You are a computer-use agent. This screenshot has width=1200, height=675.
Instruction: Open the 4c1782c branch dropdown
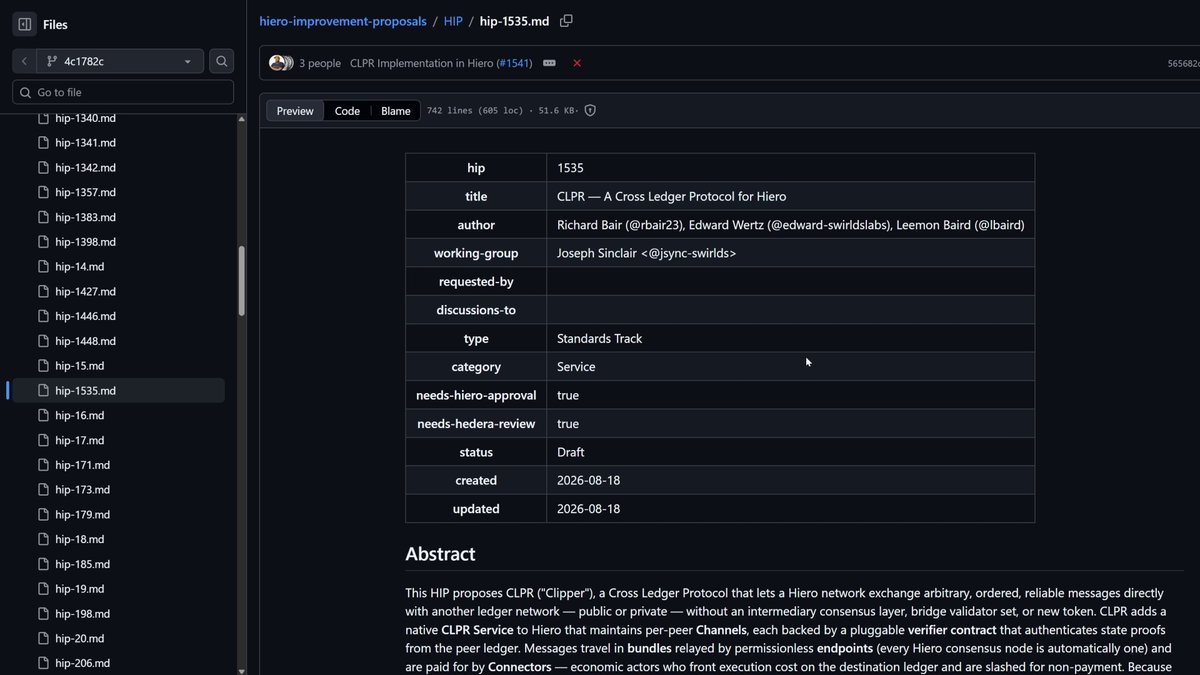120,61
